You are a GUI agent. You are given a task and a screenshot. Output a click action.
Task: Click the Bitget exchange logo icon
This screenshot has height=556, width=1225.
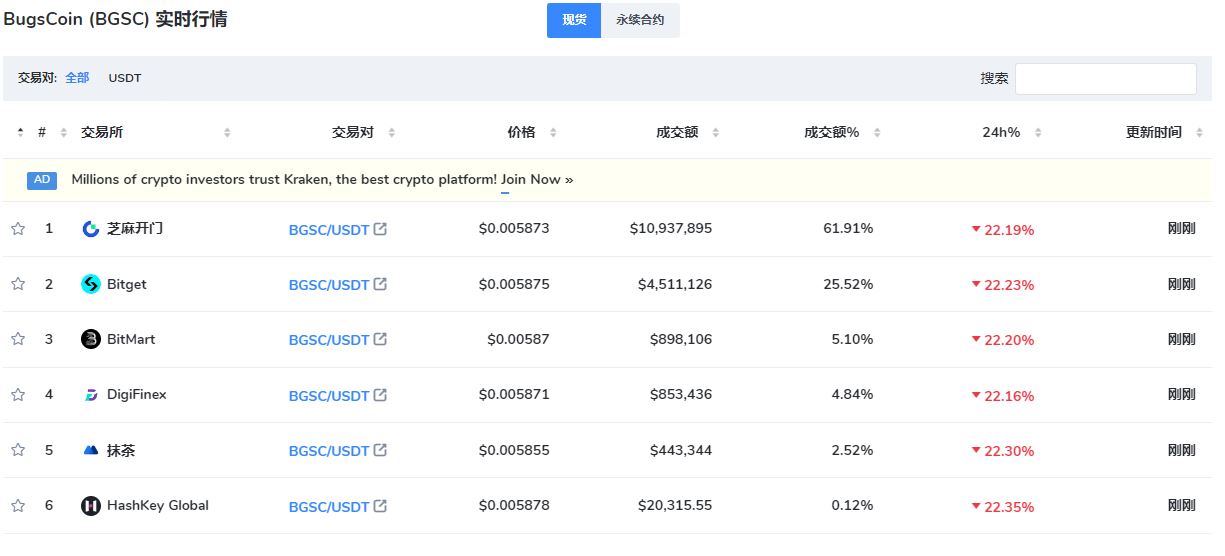click(x=91, y=284)
